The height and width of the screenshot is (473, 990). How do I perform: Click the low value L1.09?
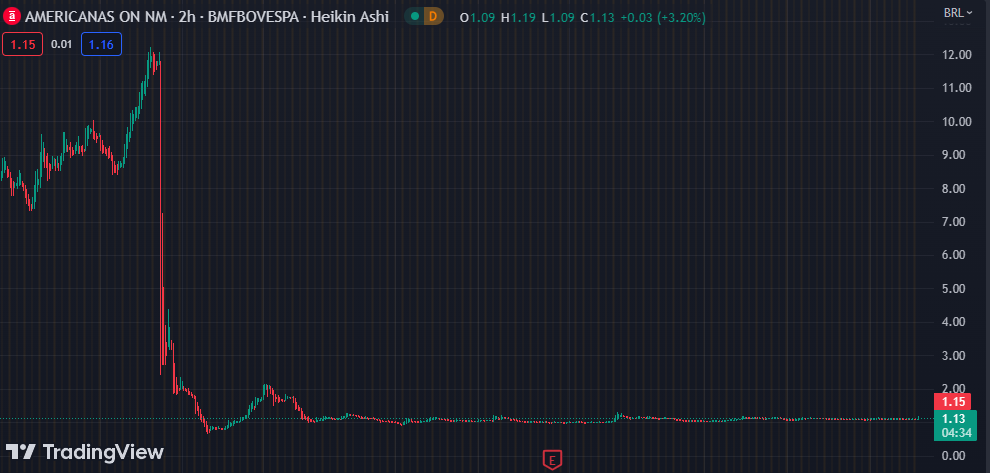pyautogui.click(x=558, y=18)
